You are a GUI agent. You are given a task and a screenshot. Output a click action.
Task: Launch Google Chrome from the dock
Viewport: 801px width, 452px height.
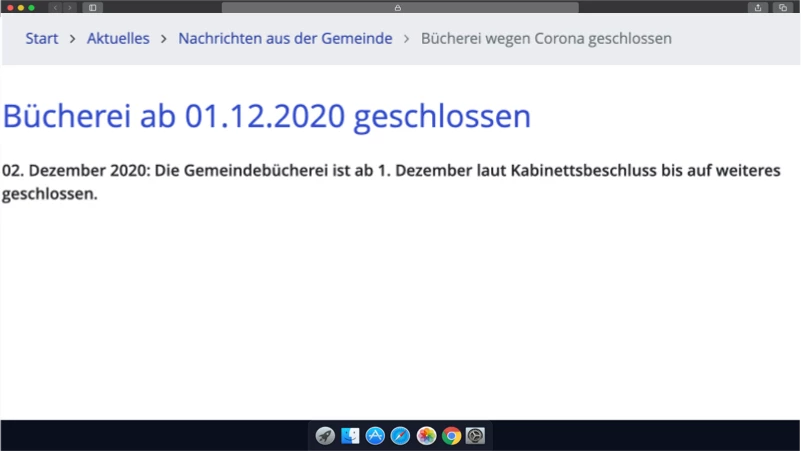point(451,436)
